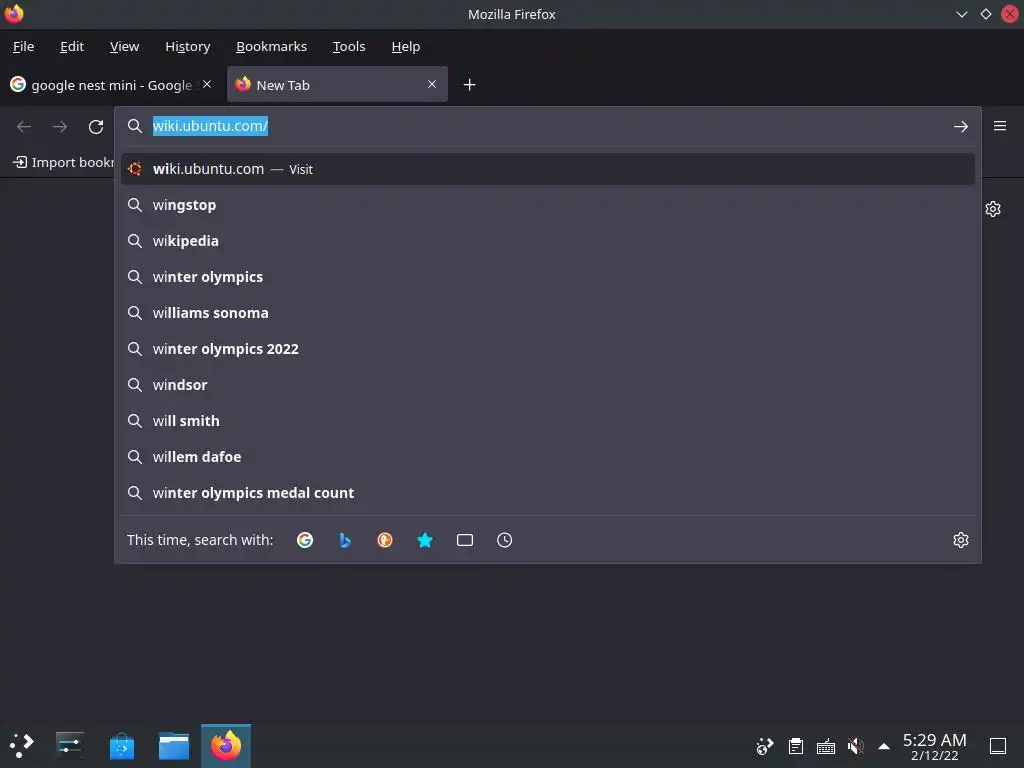Select the williams sonoma suggestion
This screenshot has height=768, width=1024.
547,313
